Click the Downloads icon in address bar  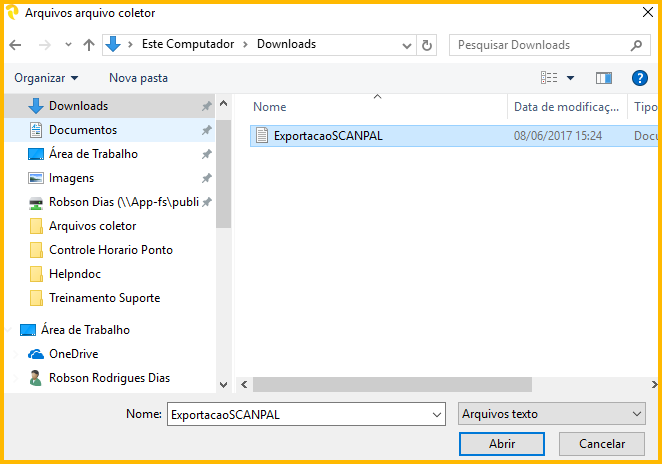click(x=113, y=44)
